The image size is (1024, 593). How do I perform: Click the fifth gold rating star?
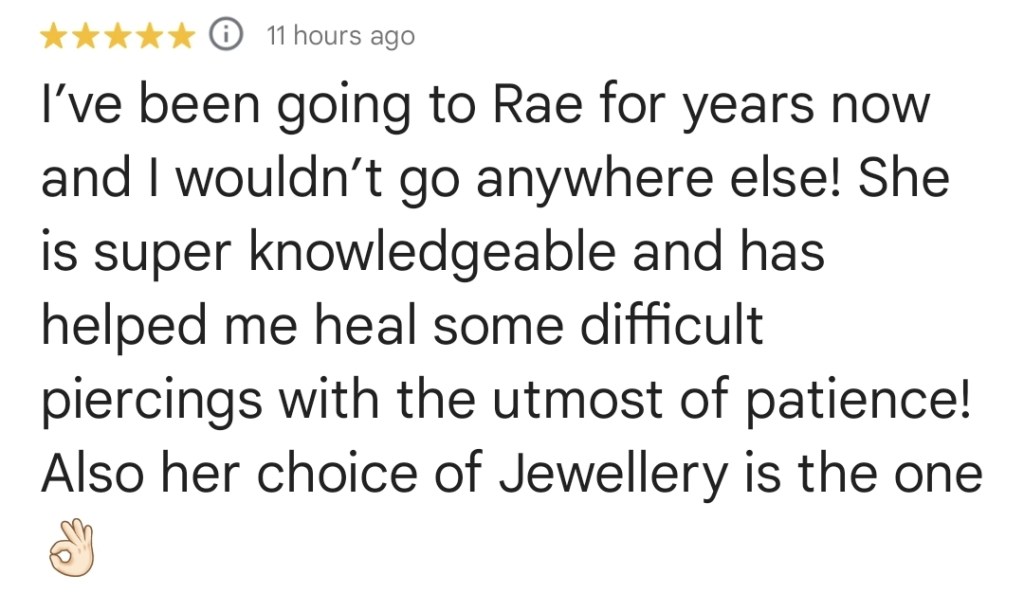tap(182, 37)
